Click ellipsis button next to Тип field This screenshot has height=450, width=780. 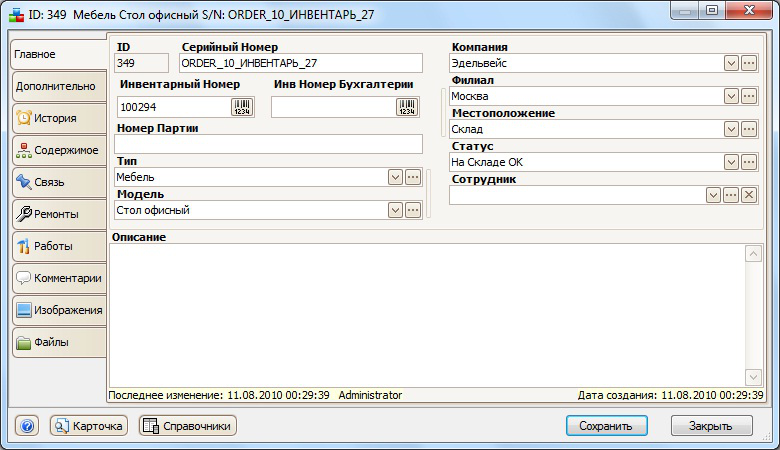[x=413, y=177]
